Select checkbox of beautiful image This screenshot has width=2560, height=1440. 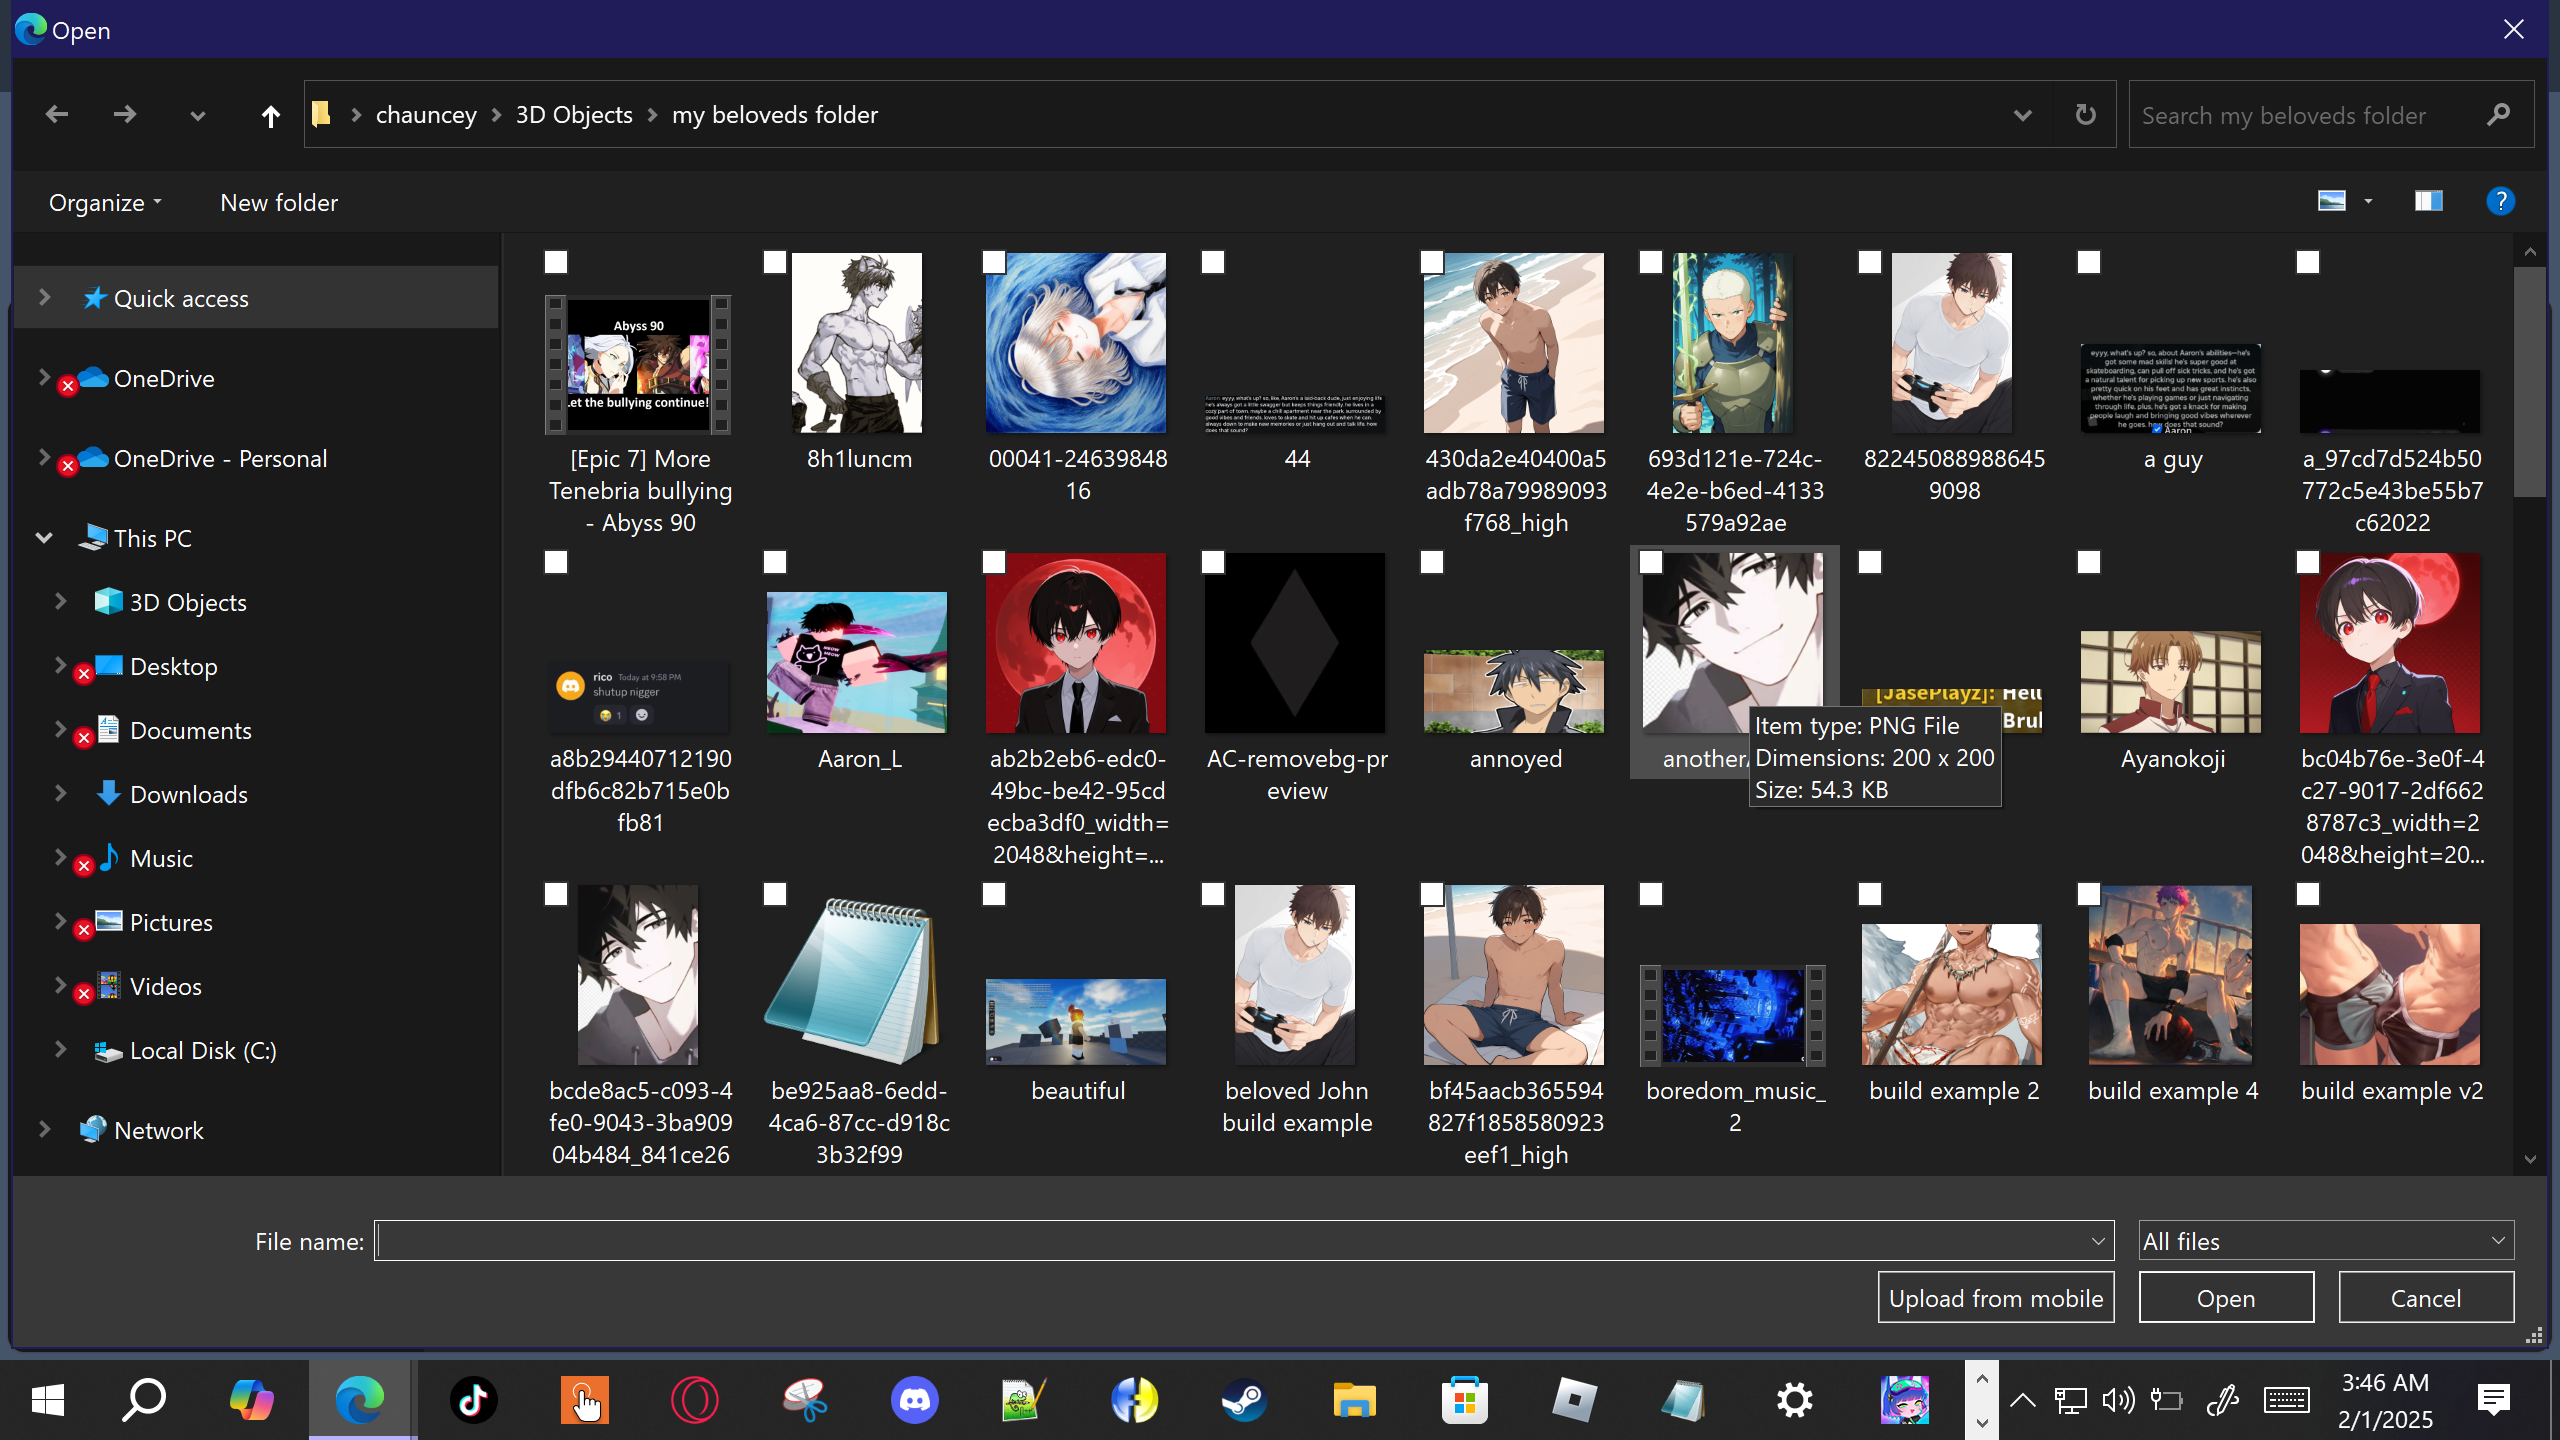tap(994, 894)
